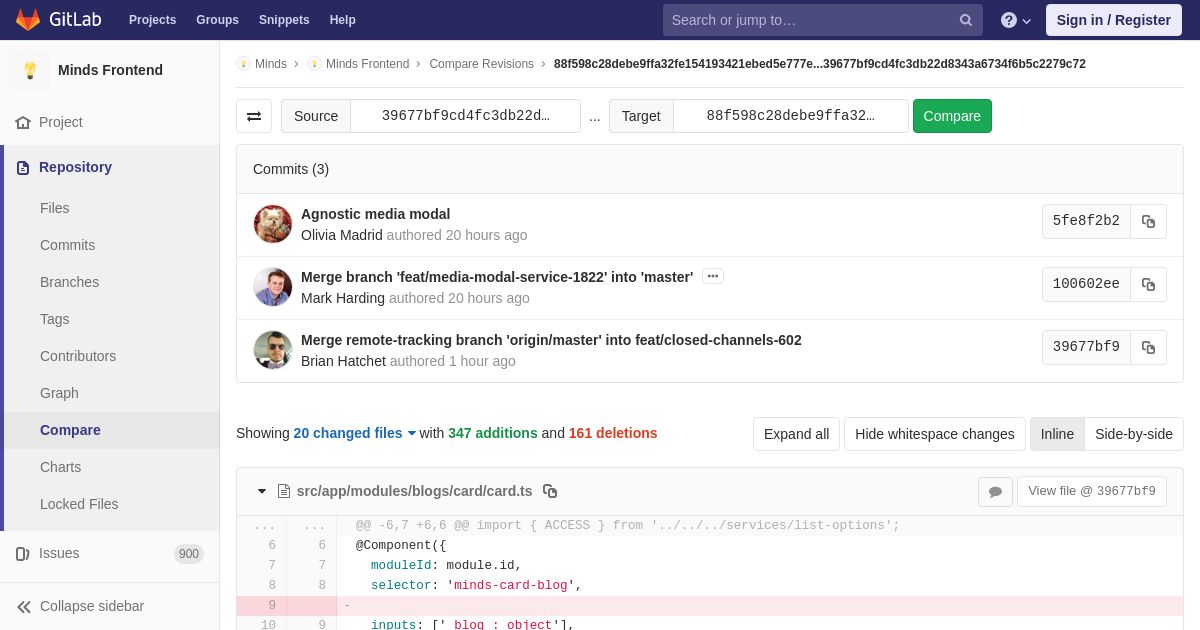Open the Groups menu
1200x630 pixels.
(217, 20)
